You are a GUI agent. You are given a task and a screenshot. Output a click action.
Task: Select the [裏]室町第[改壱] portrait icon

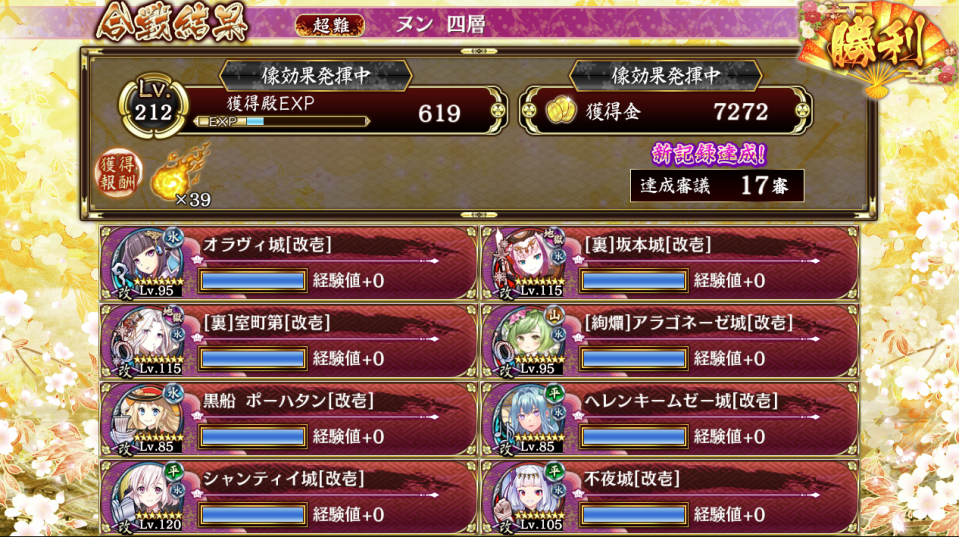(x=147, y=341)
